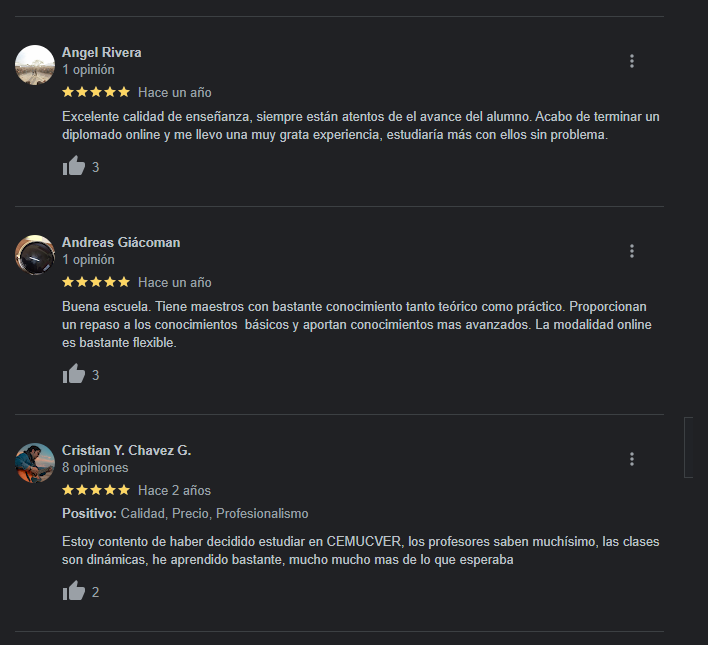The image size is (708, 645).
Task: Visit Andreas Giácoman's reviewer name link
Action: click(121, 242)
